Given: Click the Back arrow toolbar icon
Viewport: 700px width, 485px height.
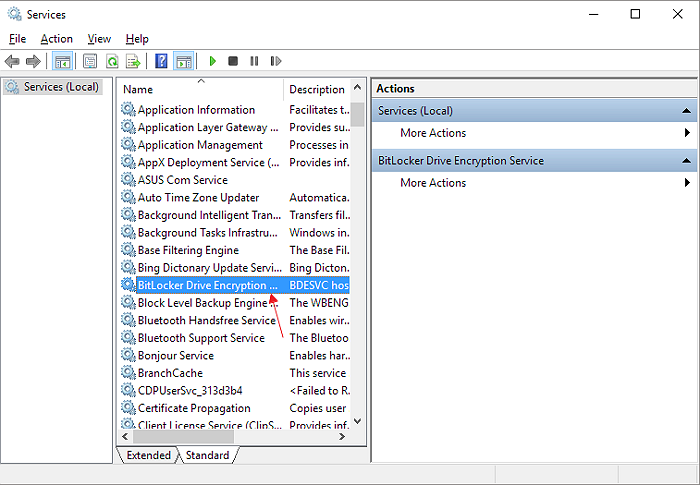Looking at the screenshot, I should click(x=12, y=62).
